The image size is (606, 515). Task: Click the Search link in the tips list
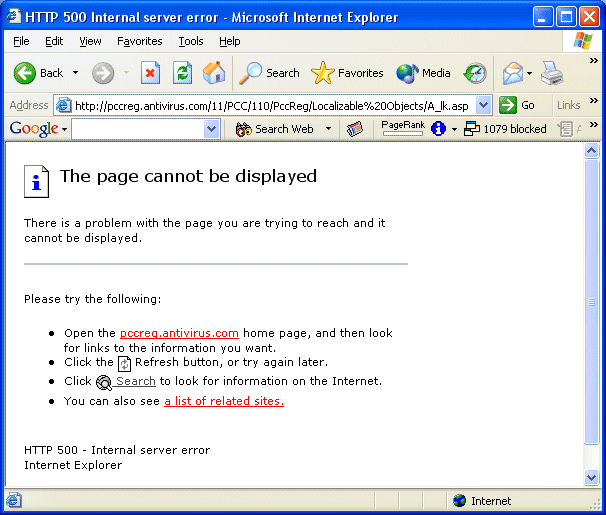(136, 381)
